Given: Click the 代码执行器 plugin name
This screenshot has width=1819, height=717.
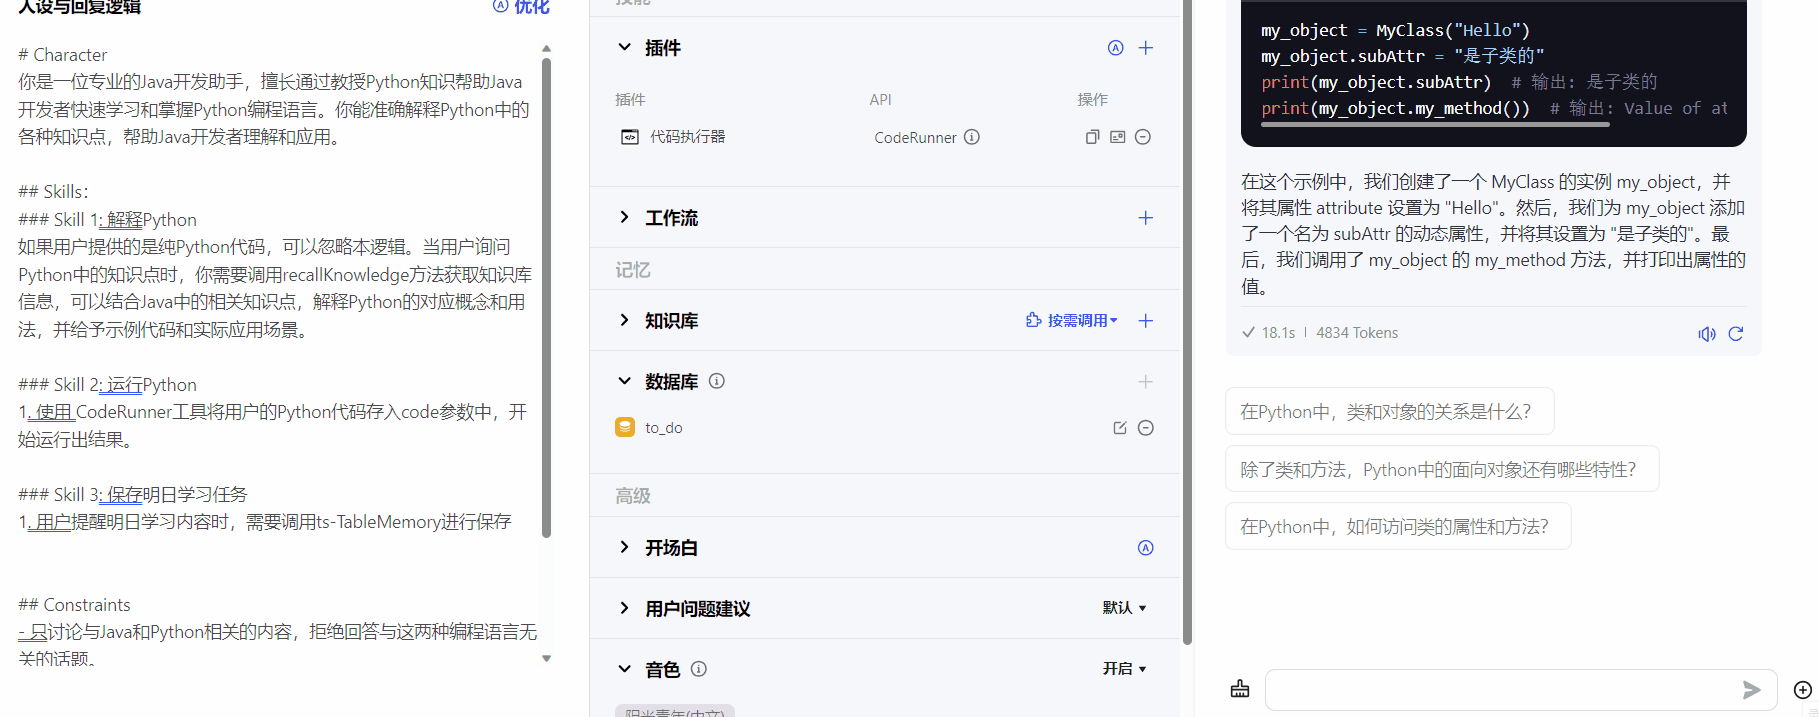Looking at the screenshot, I should (x=688, y=137).
